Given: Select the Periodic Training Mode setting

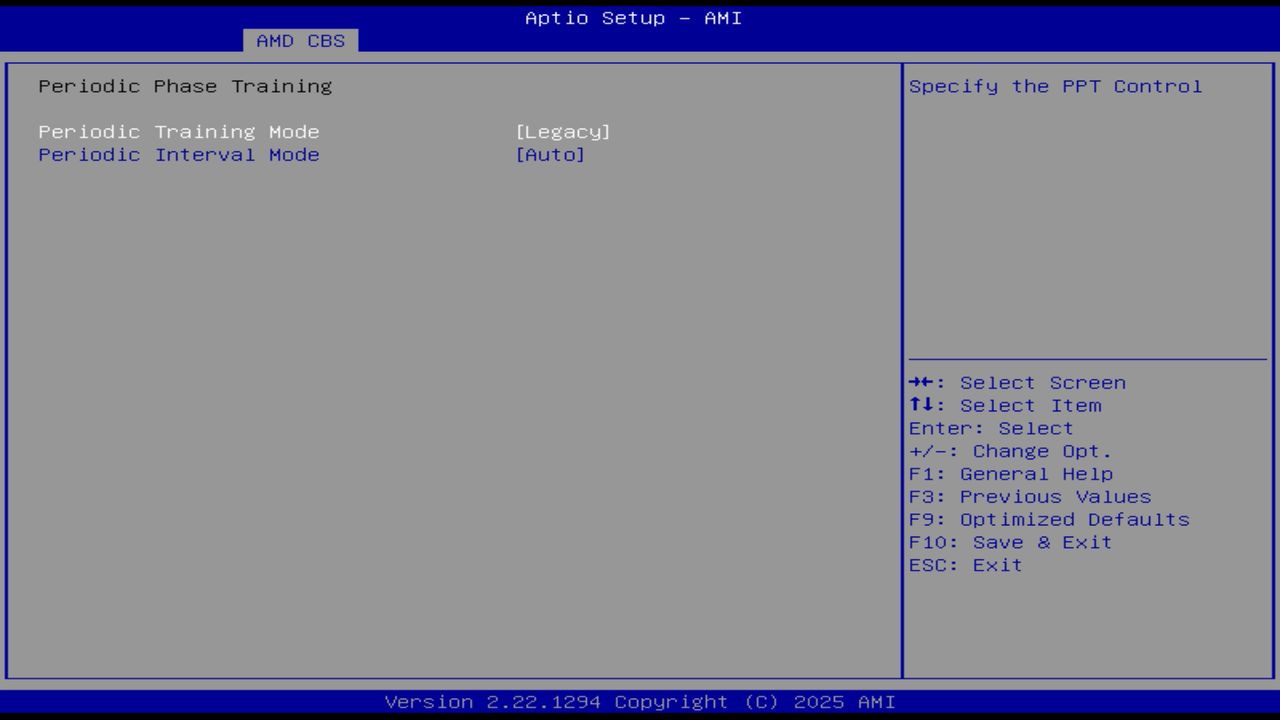Looking at the screenshot, I should click(x=179, y=131).
